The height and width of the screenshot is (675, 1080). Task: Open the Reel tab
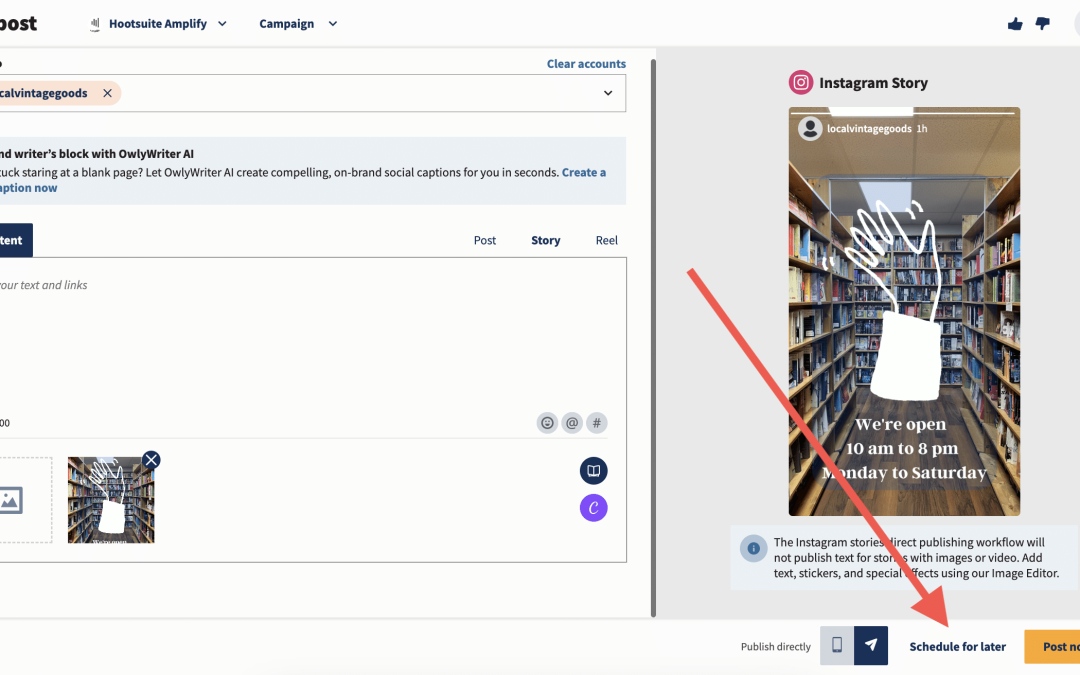click(606, 240)
